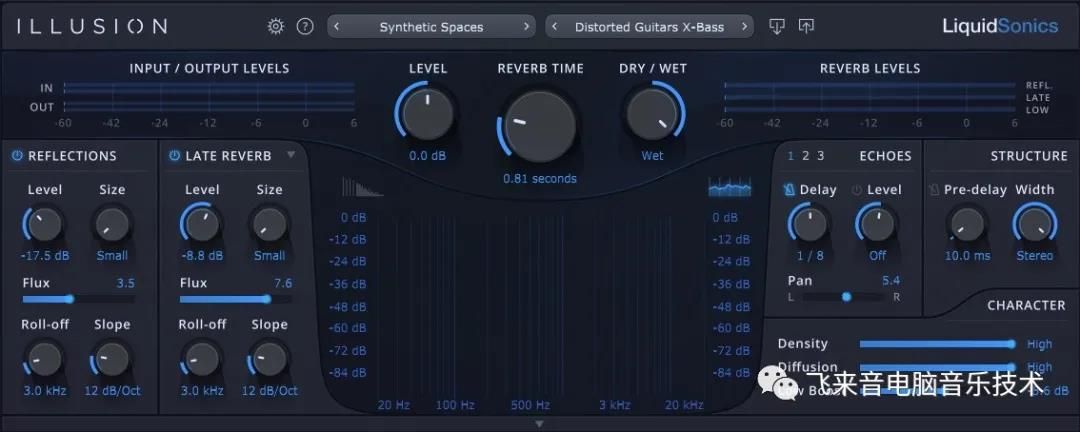Click the Late Reverb Slope knob
Screen dimensions: 1080x432
(x=269, y=359)
